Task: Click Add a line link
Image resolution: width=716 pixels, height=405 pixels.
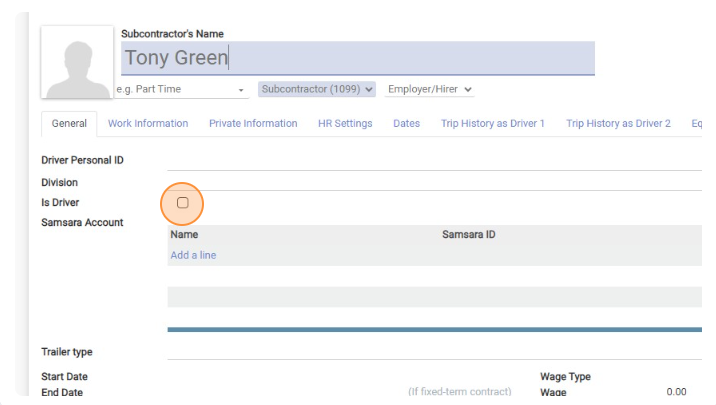Action: [193, 255]
